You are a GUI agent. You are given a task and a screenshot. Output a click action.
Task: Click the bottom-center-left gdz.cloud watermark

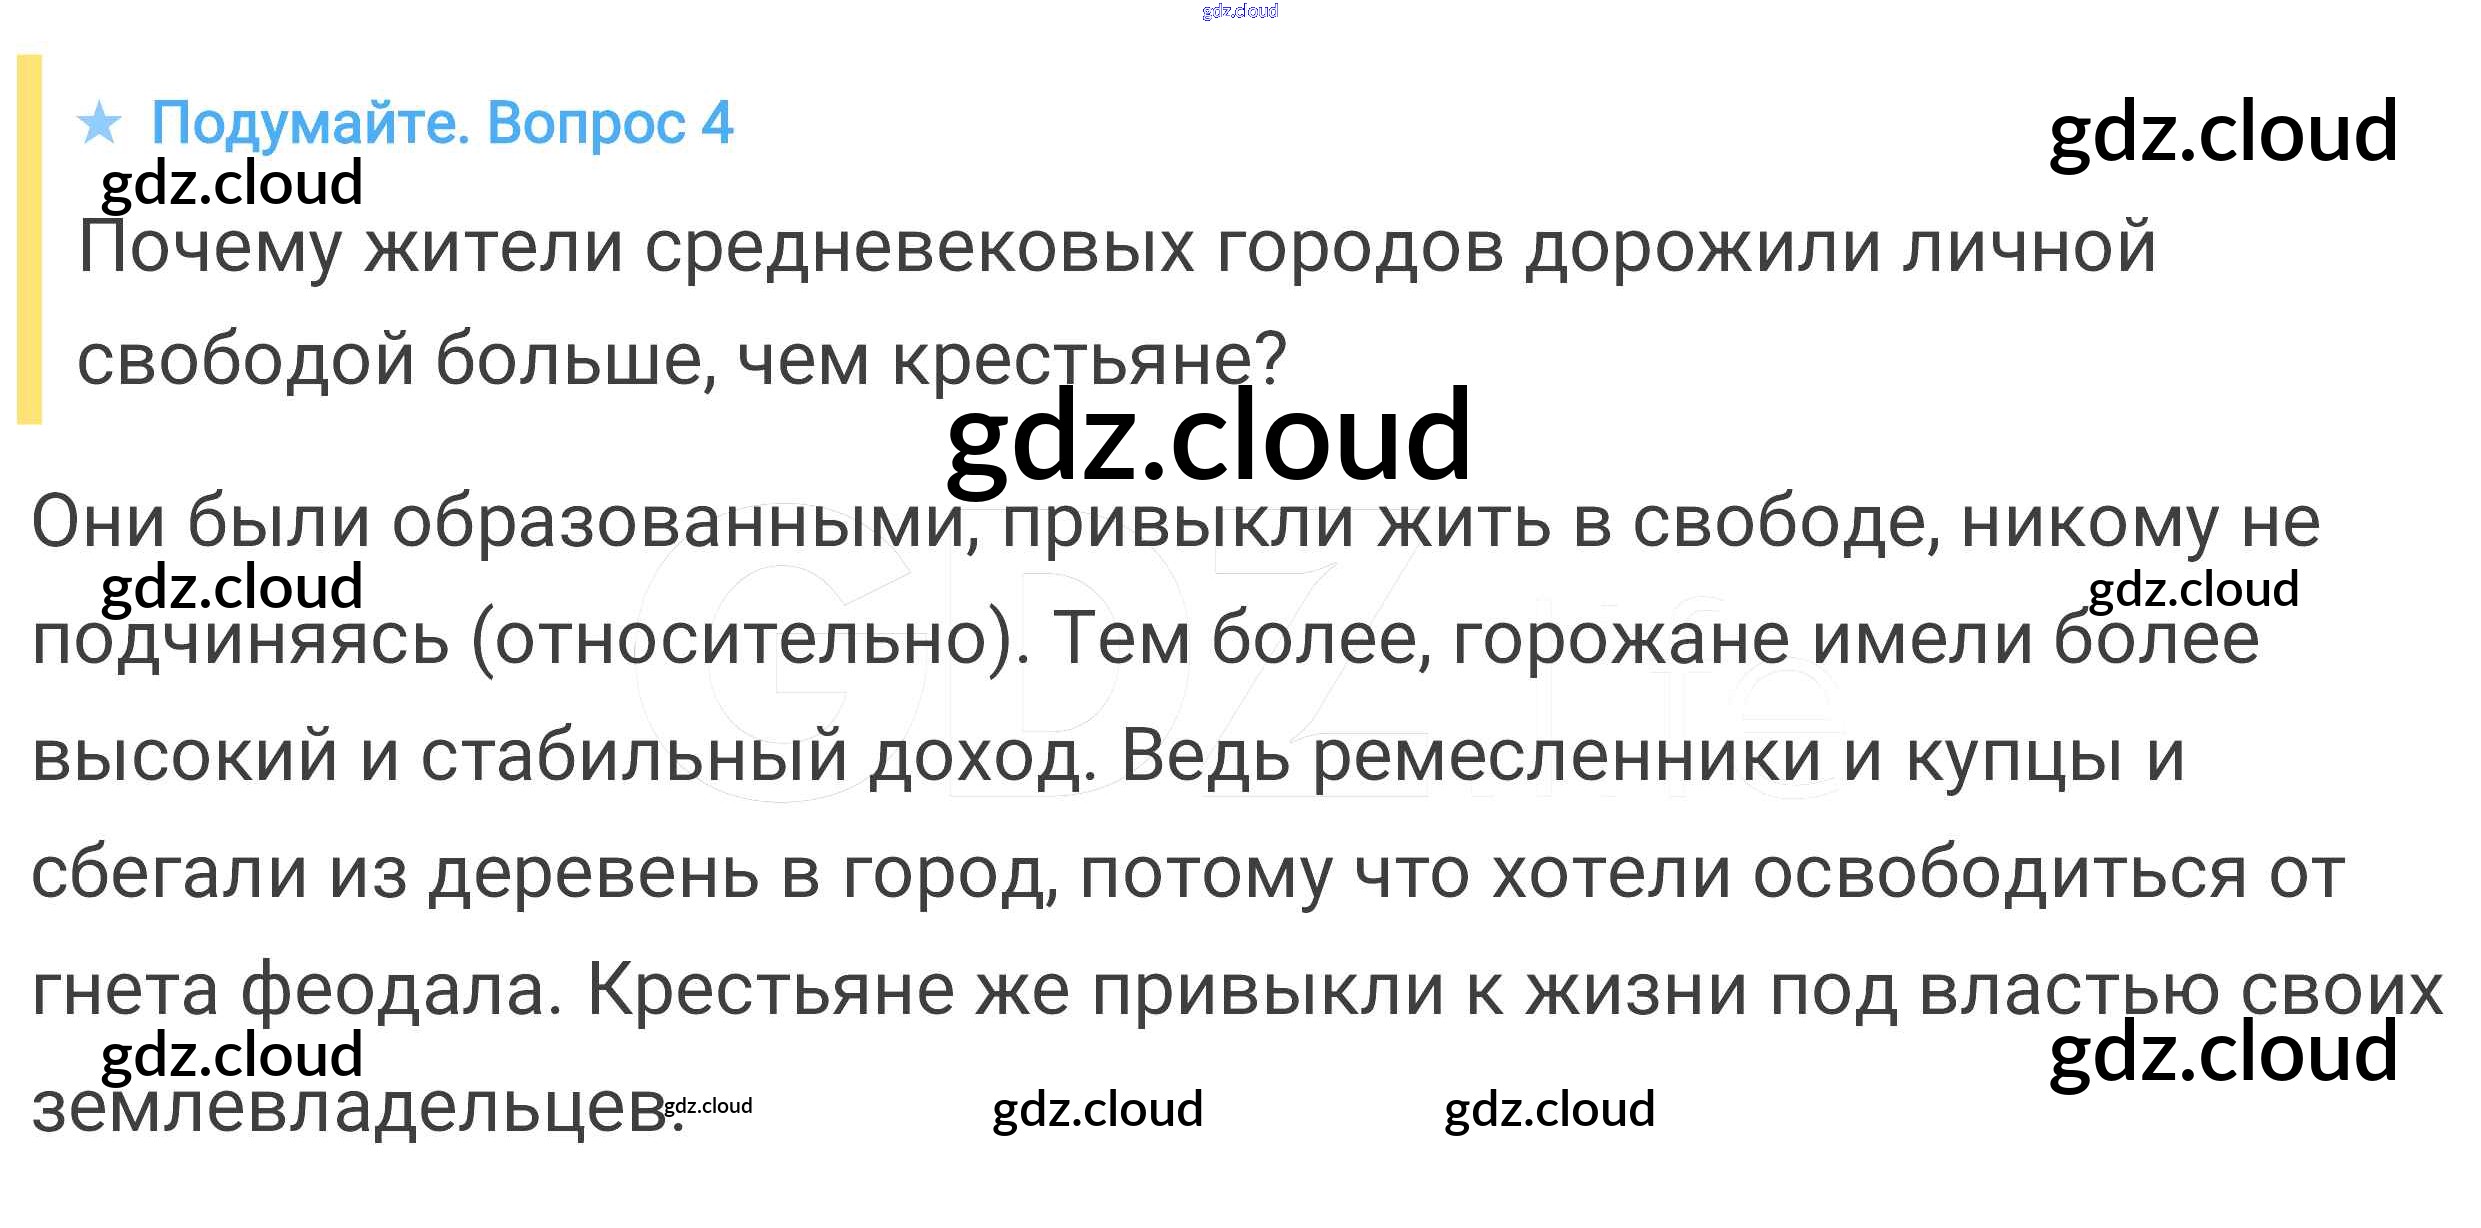1096,1109
